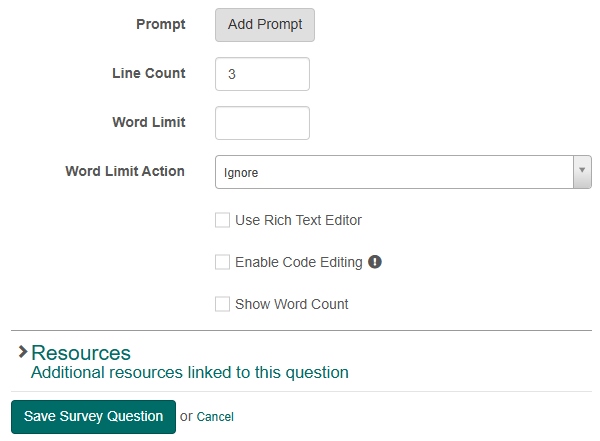Save the survey question
600x441 pixels.
tap(93, 416)
